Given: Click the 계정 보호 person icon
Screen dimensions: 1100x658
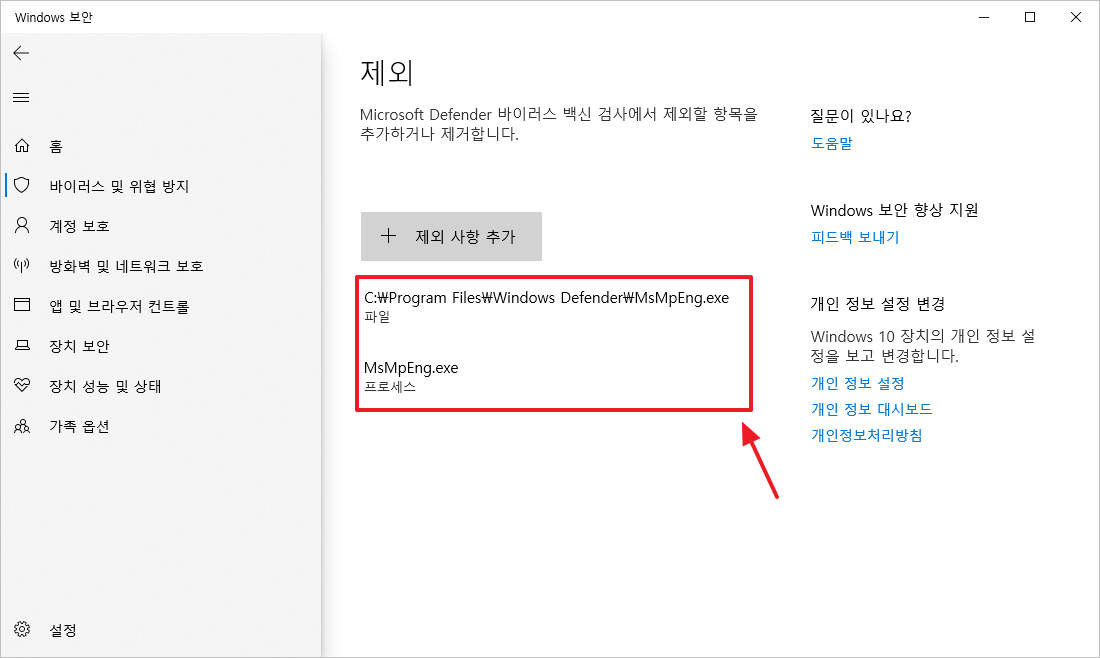Looking at the screenshot, I should point(22,225).
